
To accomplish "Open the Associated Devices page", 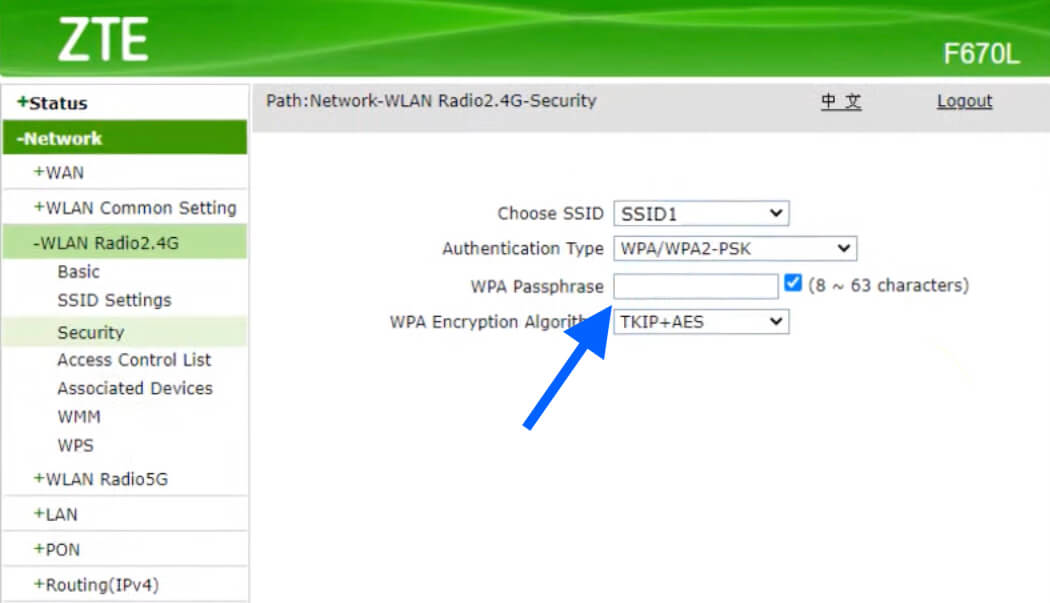I will click(x=135, y=388).
